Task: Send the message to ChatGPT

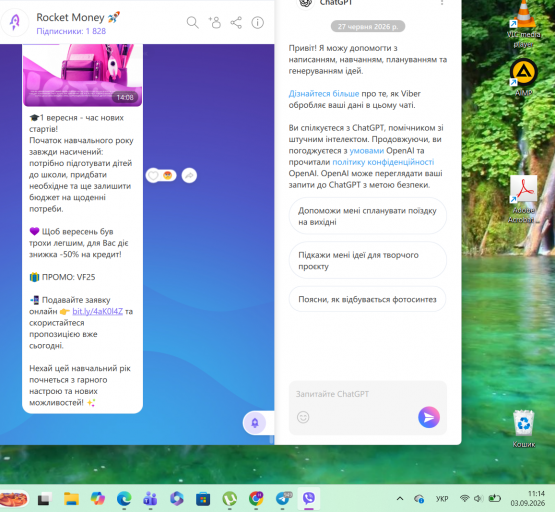Action: point(429,417)
